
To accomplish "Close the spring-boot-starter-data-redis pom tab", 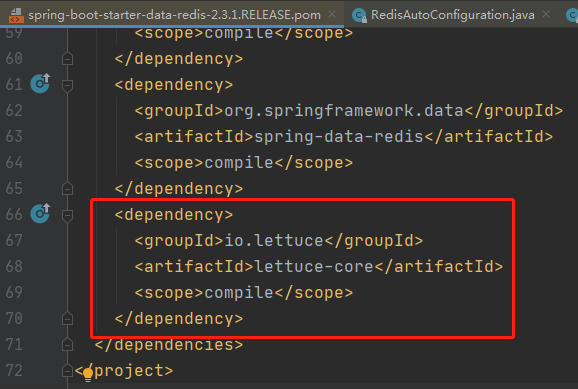I will point(332,14).
